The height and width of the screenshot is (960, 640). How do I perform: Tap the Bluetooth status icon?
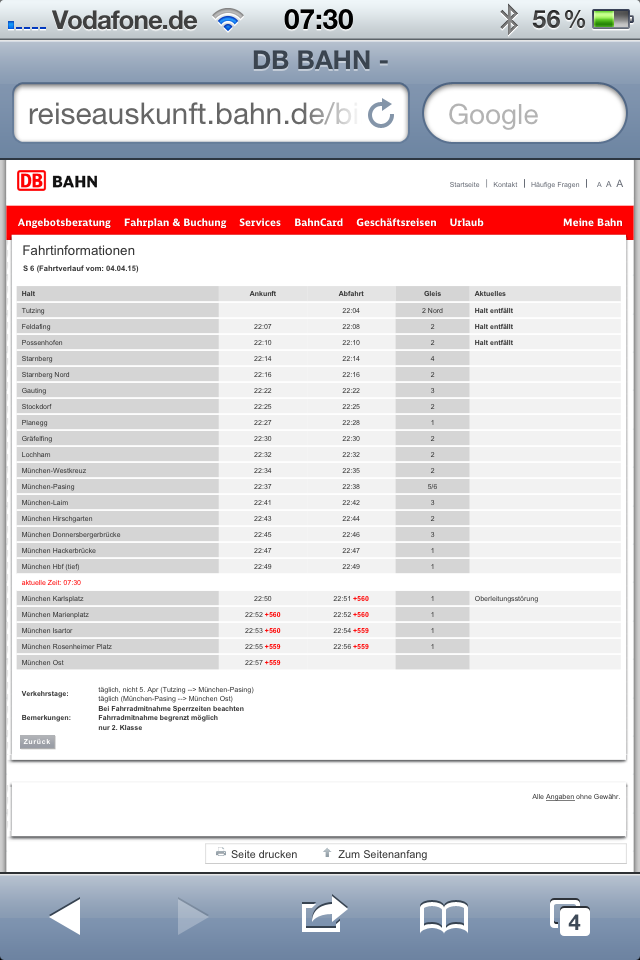coord(510,20)
